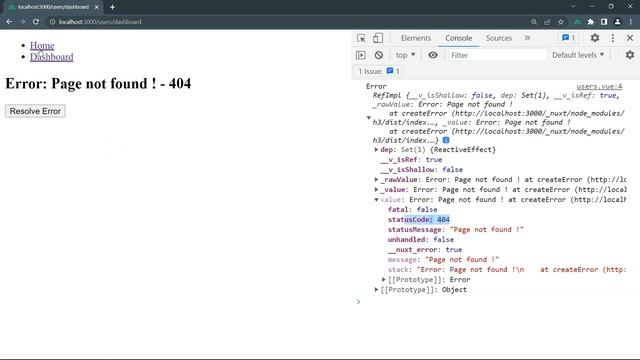Open the tab search chevron
The width and height of the screenshot is (640, 360).
[x=573, y=6]
